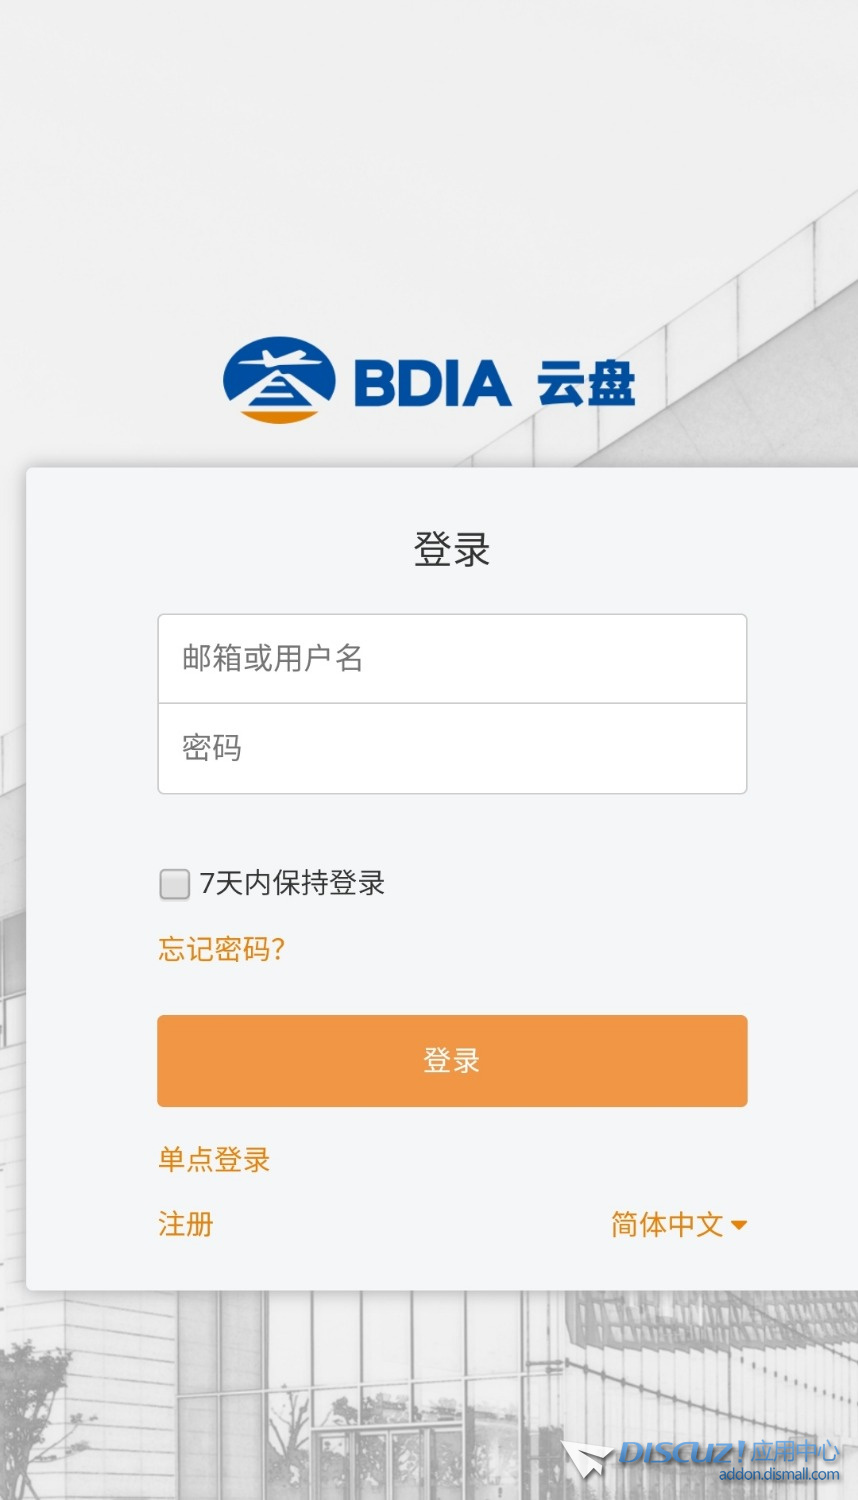858x1500 pixels.
Task: Click the caret arrow beside 简体中文
Action: pyautogui.click(x=739, y=1225)
